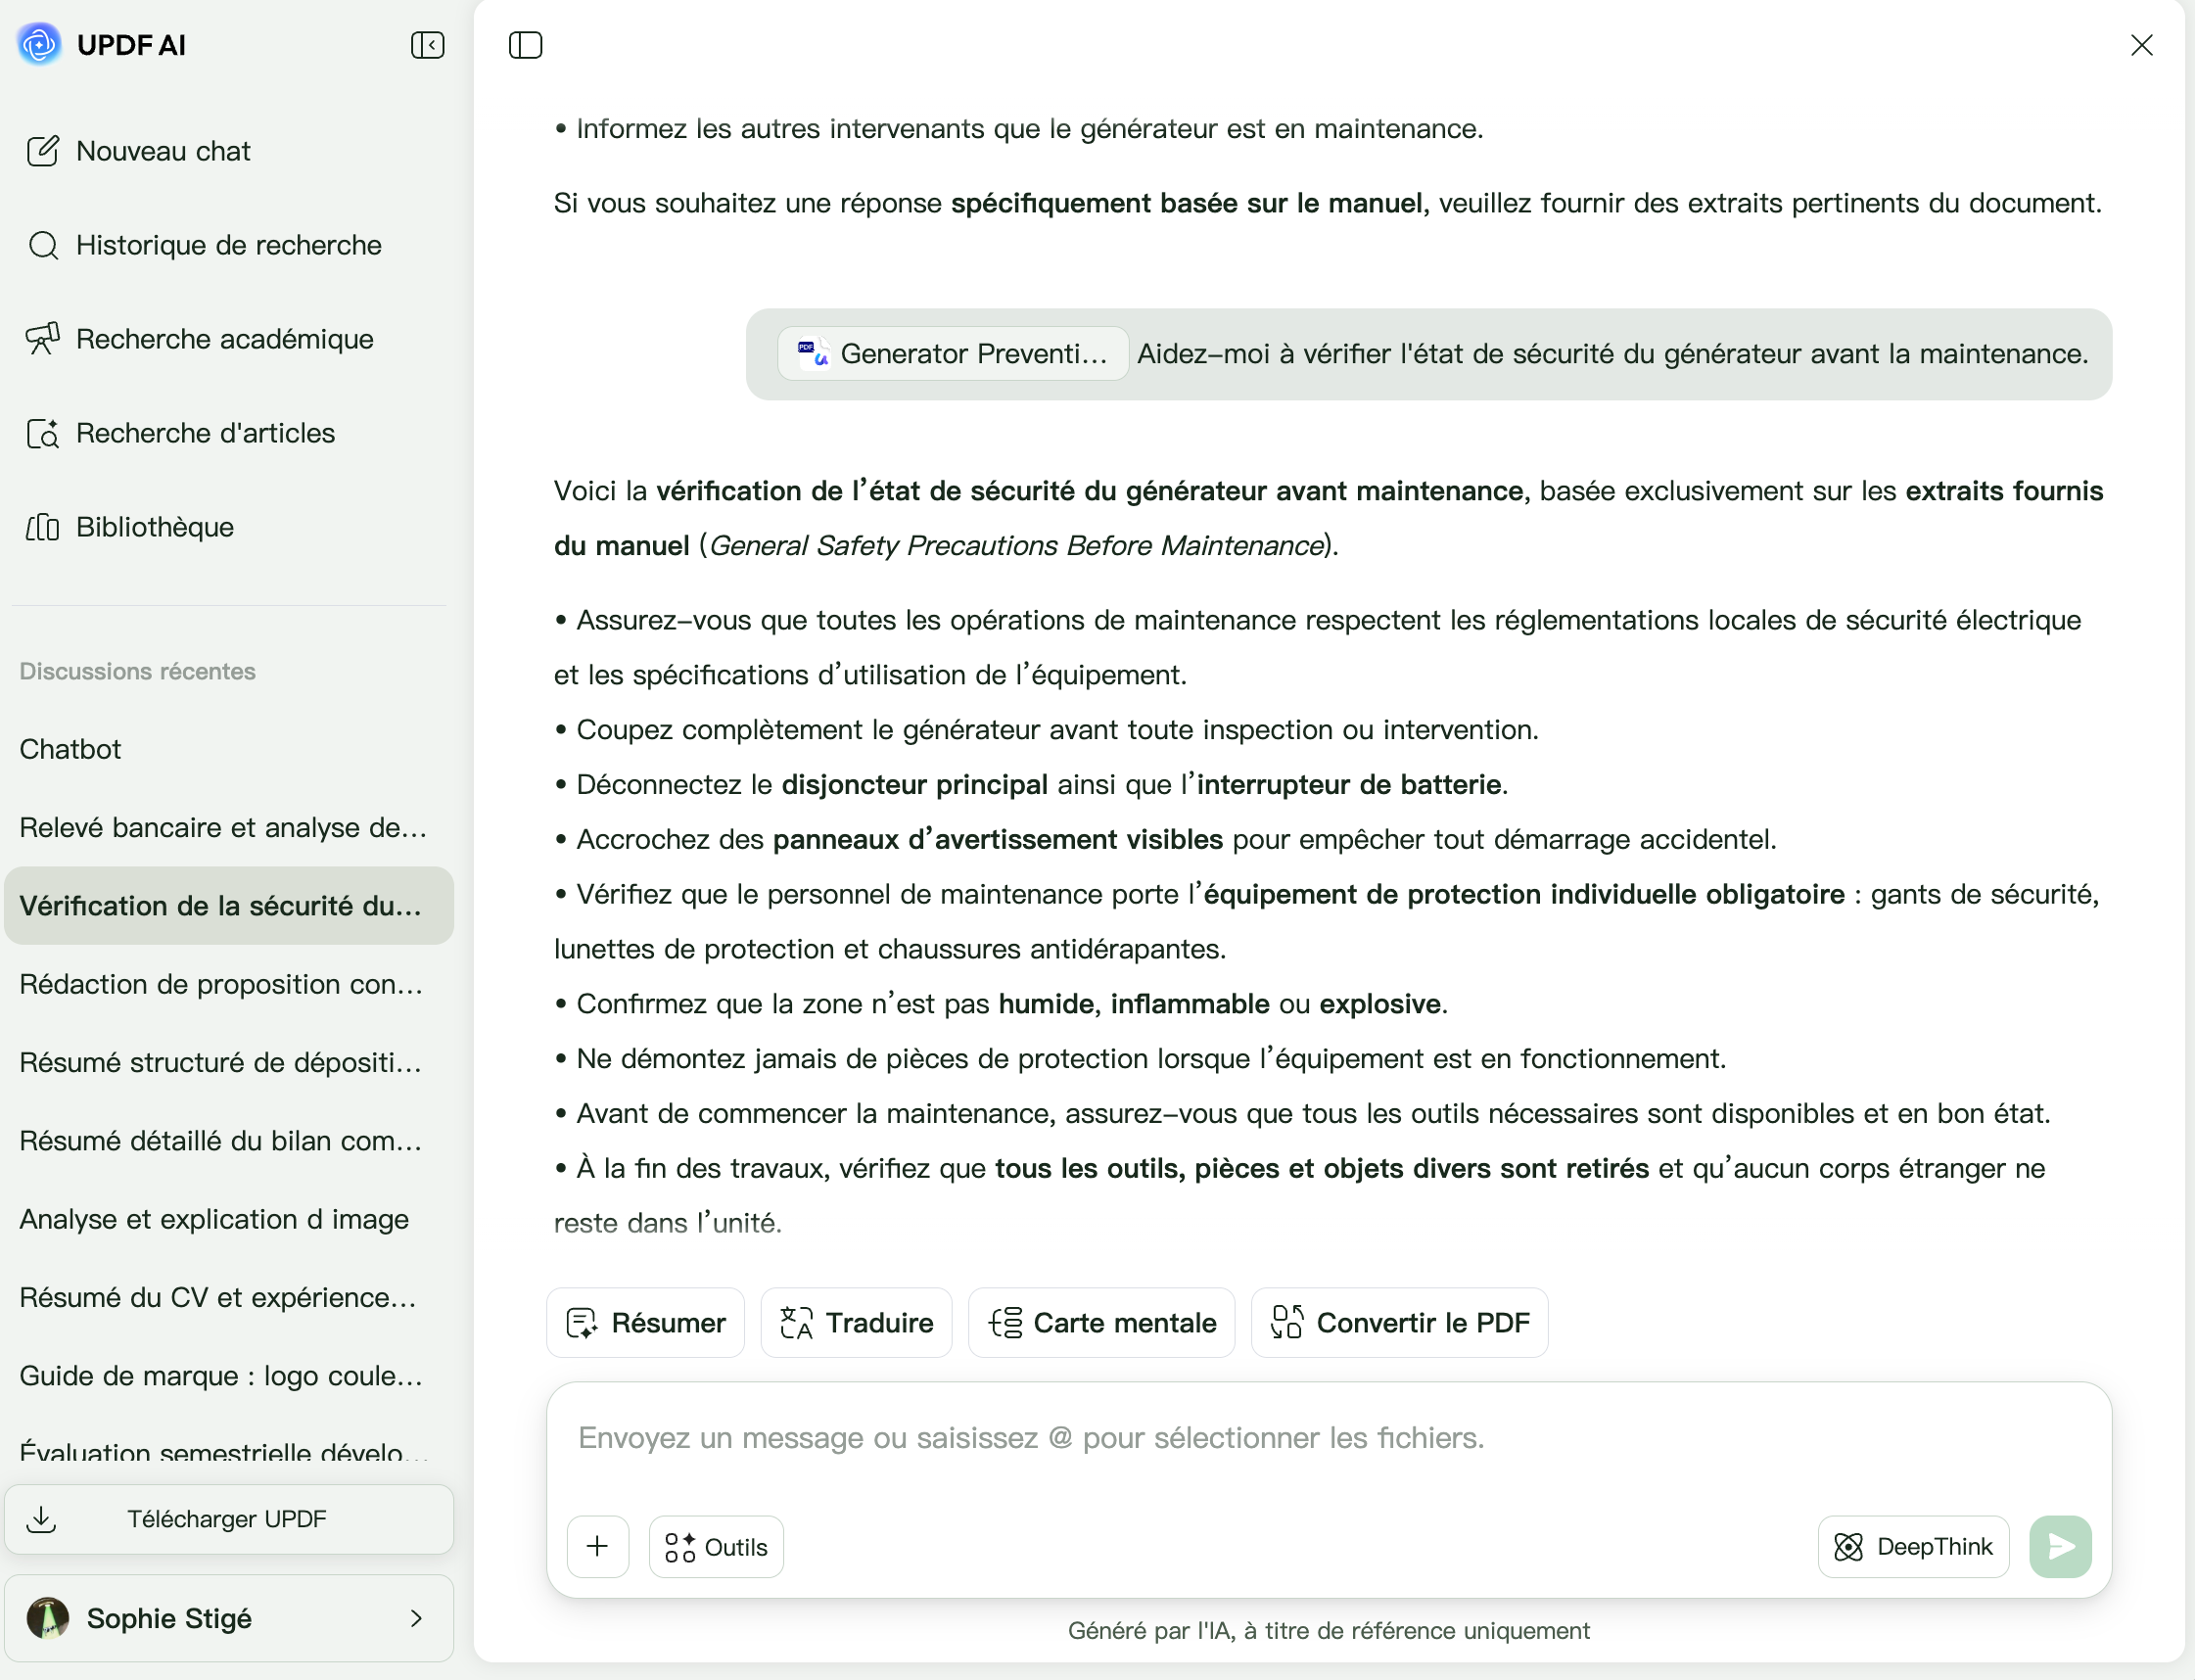Click the Discussions récentes heading
This screenshot has height=1680, width=2195.
[138, 671]
